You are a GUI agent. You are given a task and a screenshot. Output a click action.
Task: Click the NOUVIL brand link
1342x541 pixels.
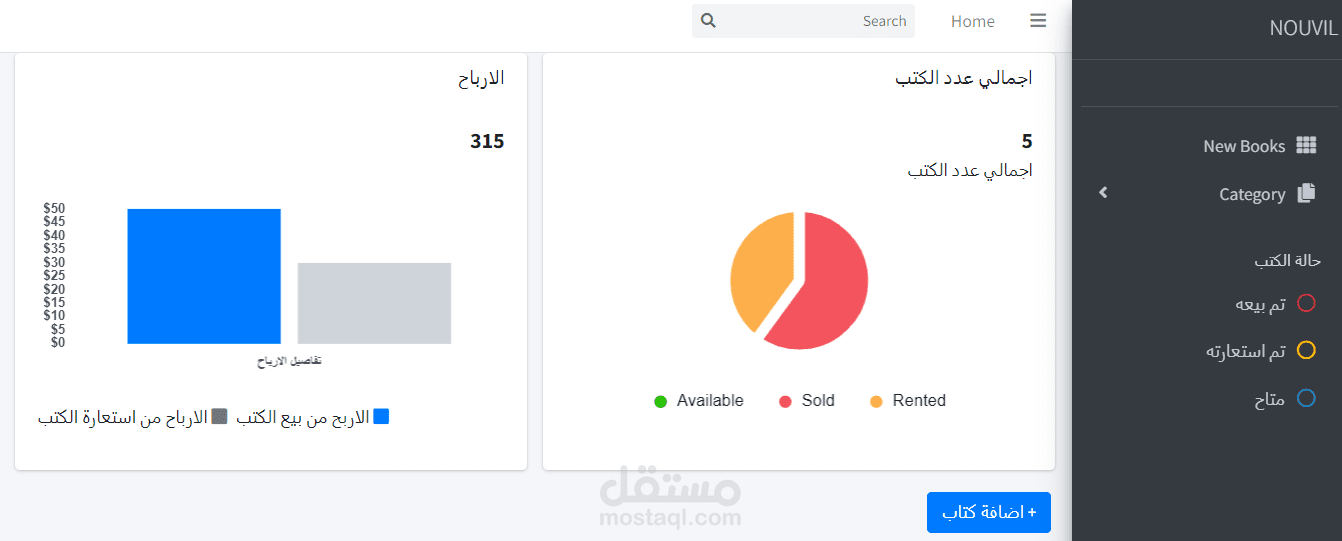point(1303,28)
